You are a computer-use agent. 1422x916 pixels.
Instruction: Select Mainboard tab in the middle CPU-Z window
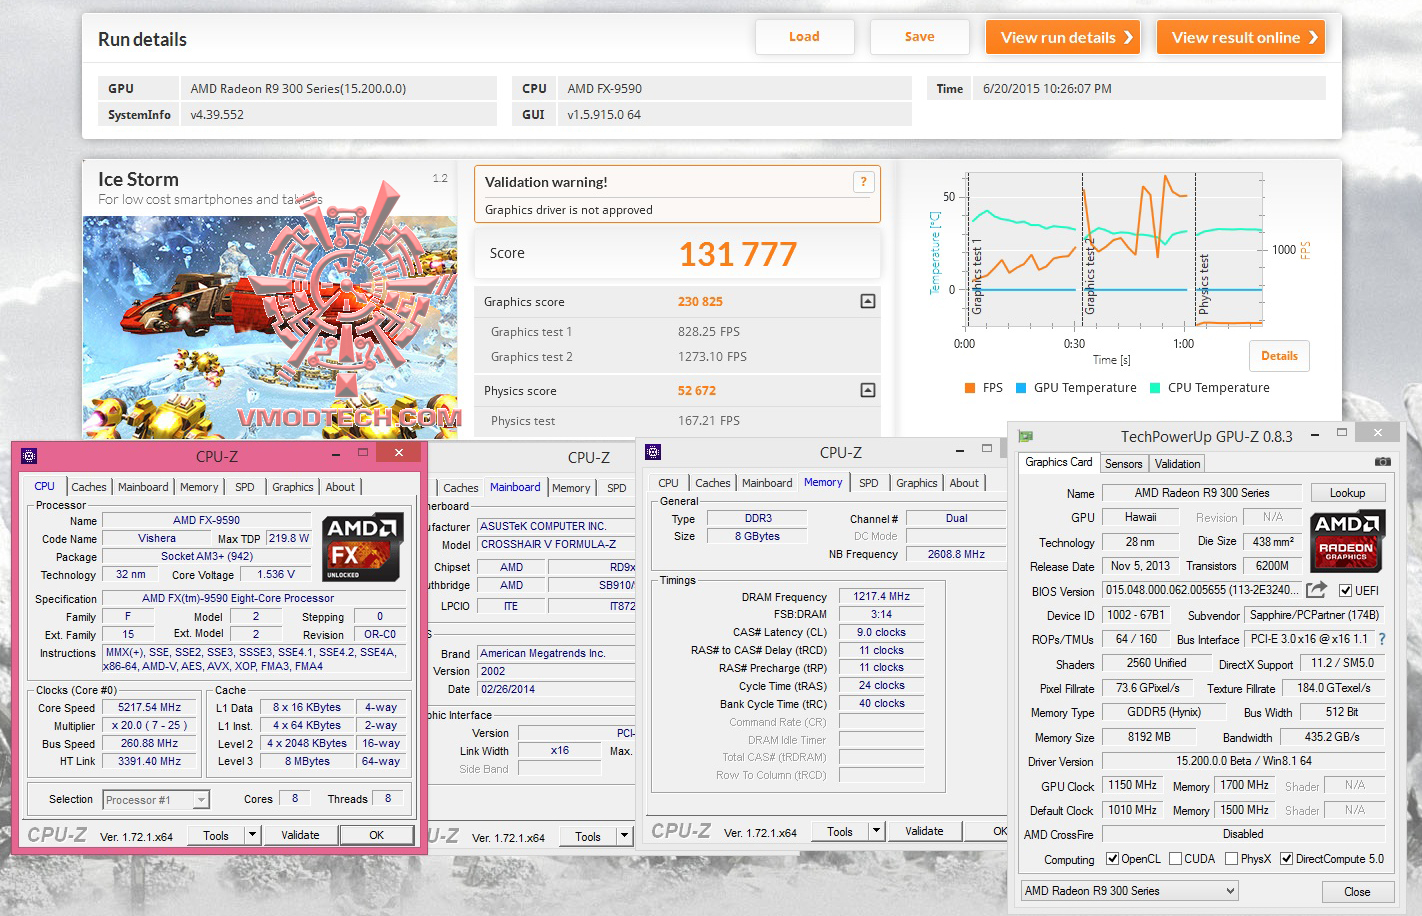(x=515, y=487)
